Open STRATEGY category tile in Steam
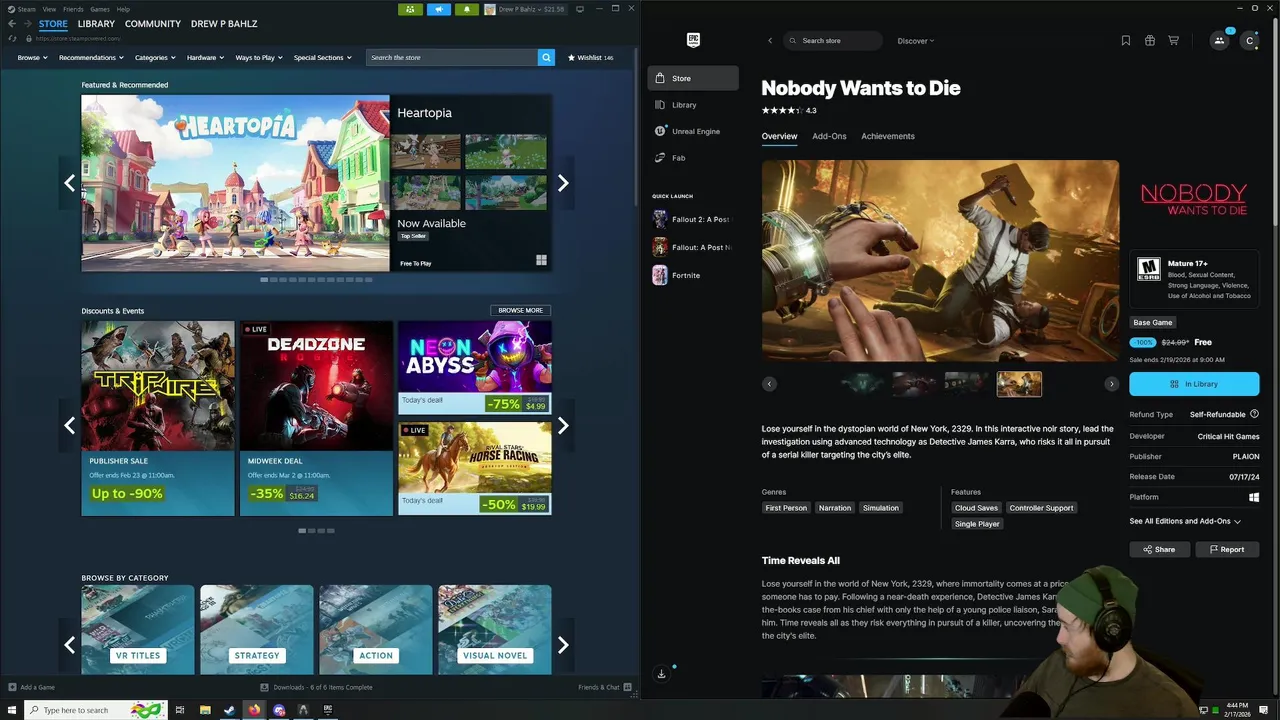Screen dimensions: 1280x720 pyautogui.click(x=257, y=630)
